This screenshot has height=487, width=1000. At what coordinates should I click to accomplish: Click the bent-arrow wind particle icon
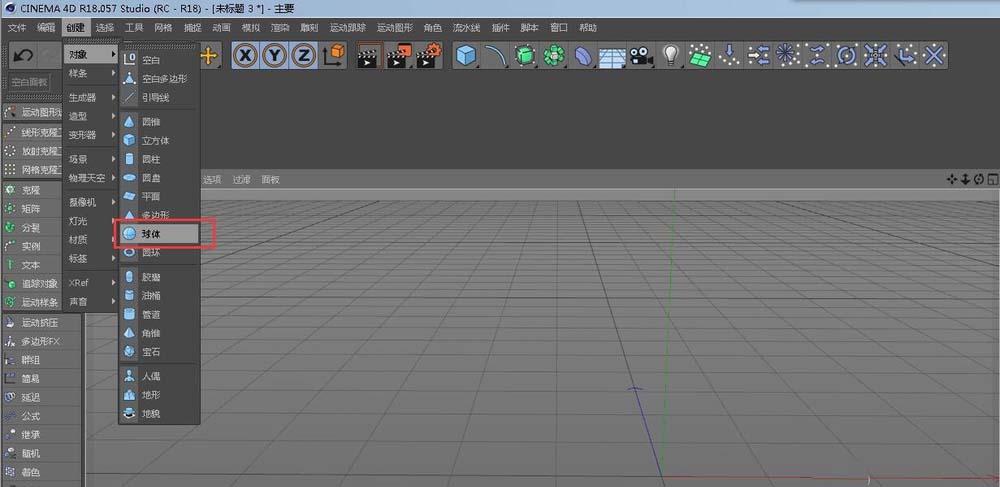click(905, 56)
